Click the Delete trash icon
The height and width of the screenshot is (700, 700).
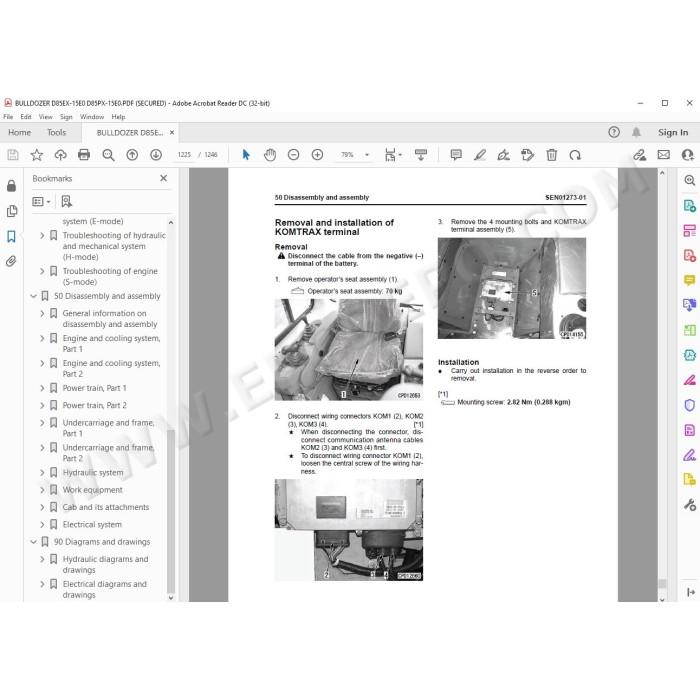coord(551,155)
